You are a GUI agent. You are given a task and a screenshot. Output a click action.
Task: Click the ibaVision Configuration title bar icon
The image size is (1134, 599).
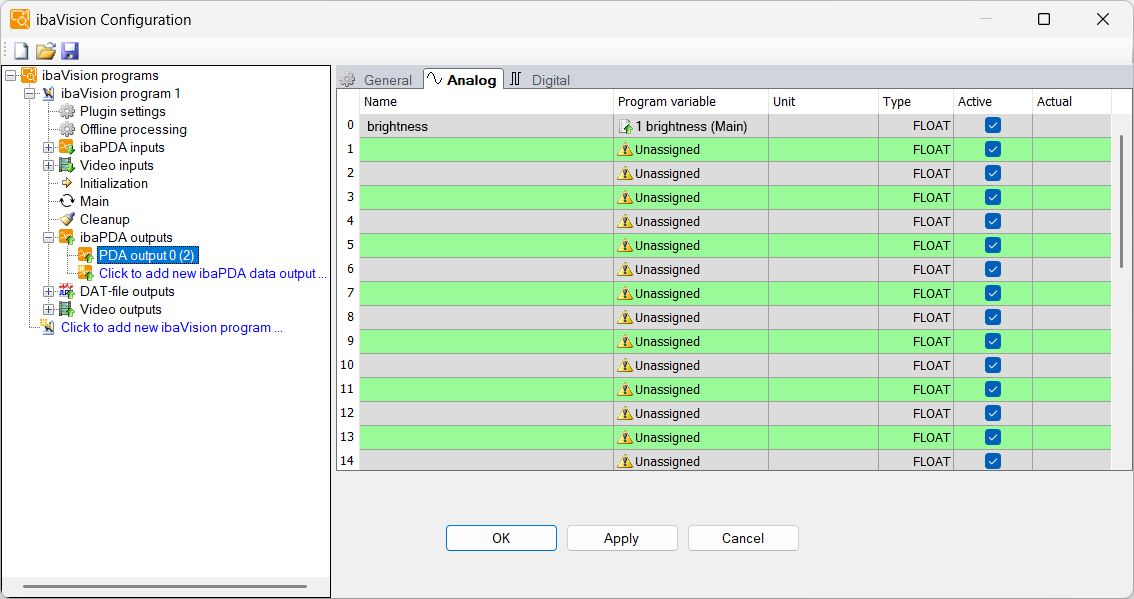coord(20,20)
